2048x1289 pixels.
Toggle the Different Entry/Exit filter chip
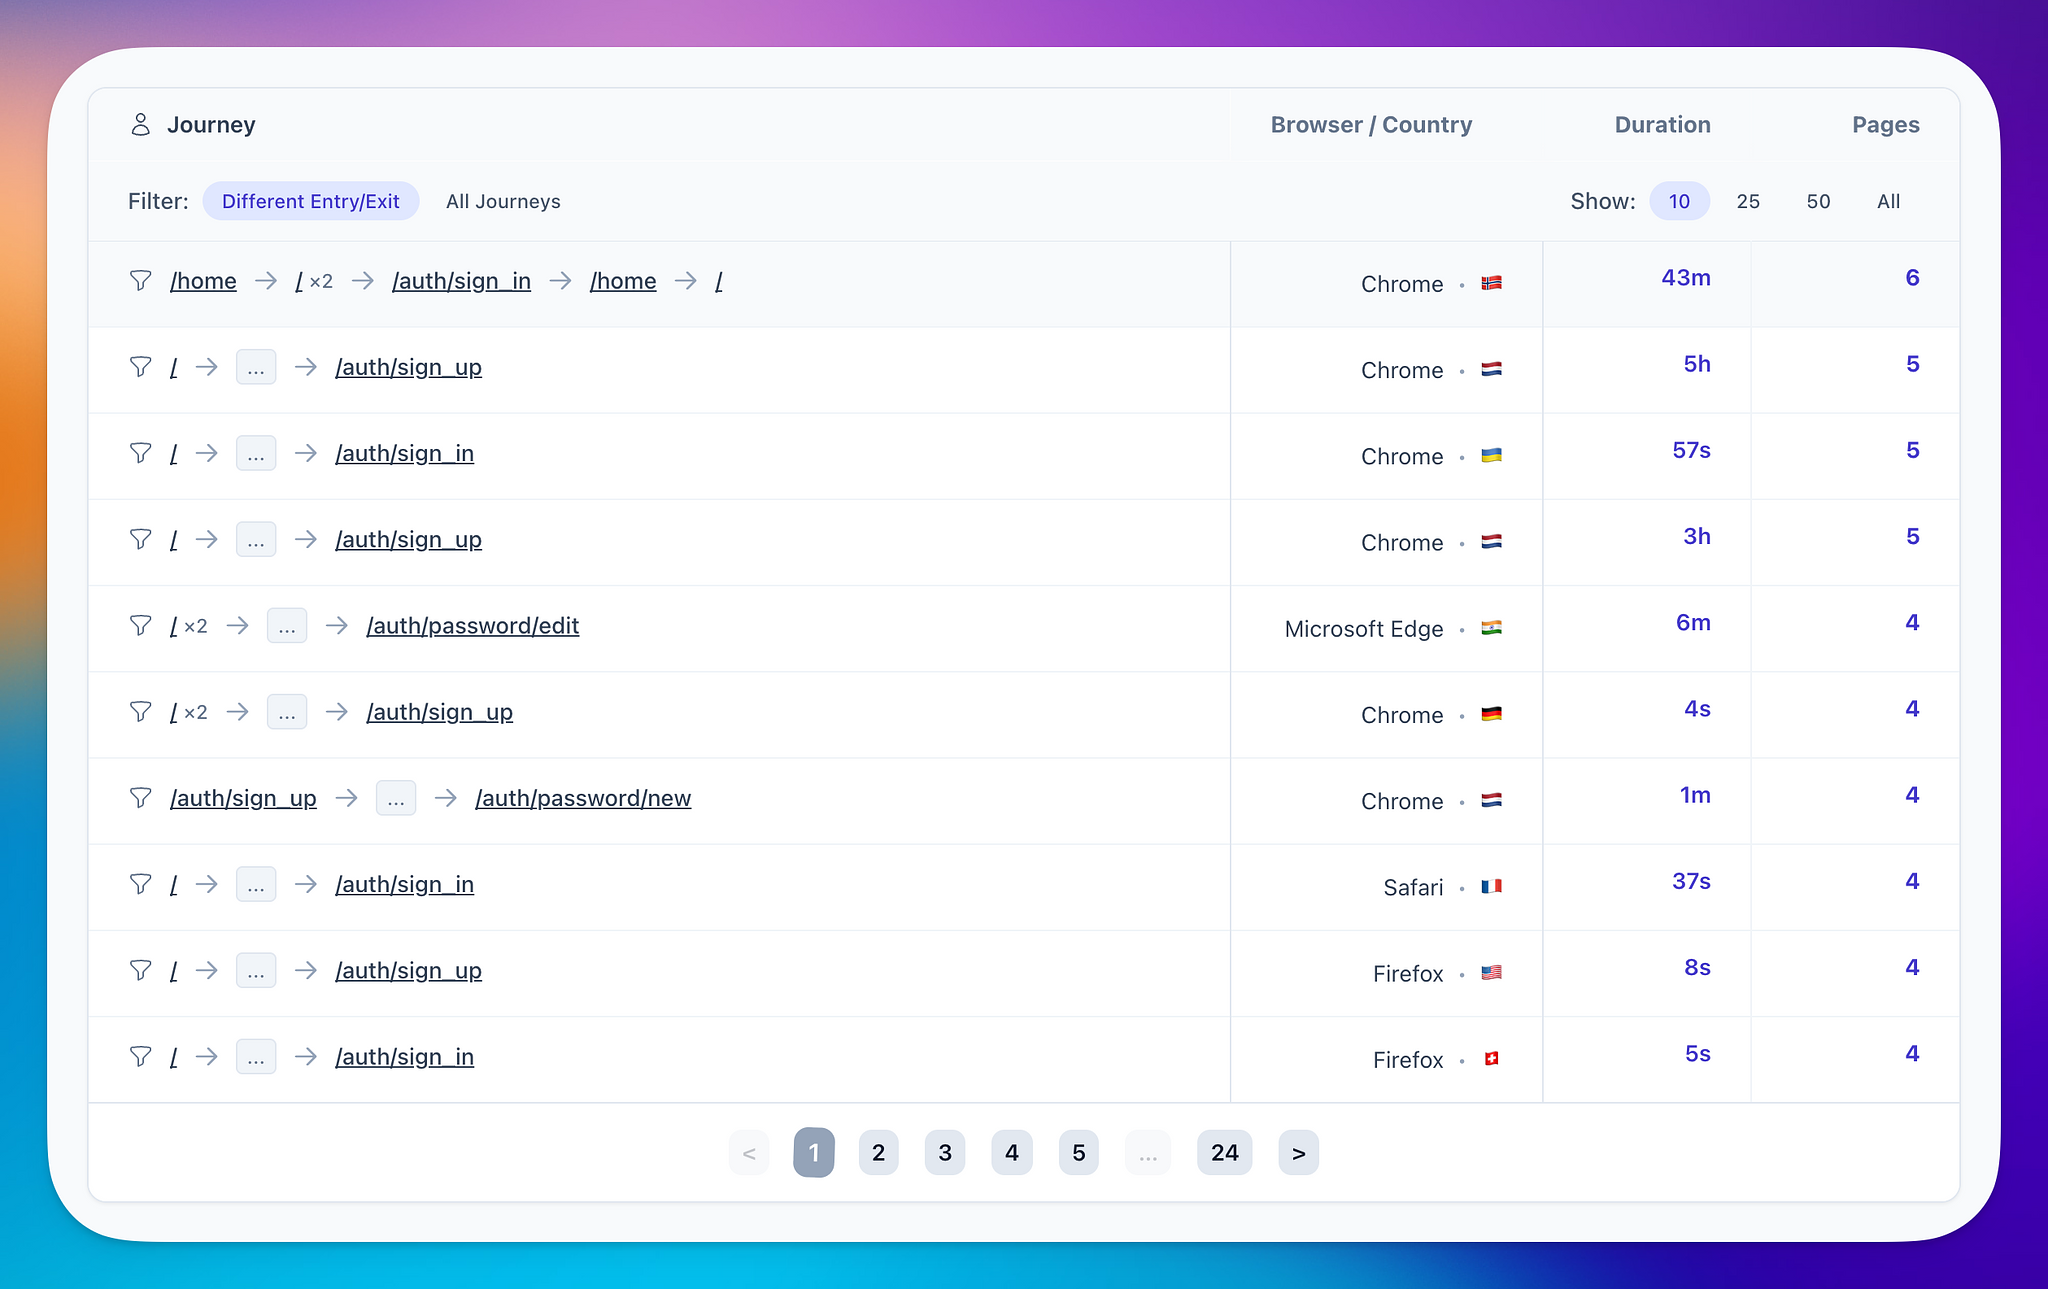click(x=311, y=200)
